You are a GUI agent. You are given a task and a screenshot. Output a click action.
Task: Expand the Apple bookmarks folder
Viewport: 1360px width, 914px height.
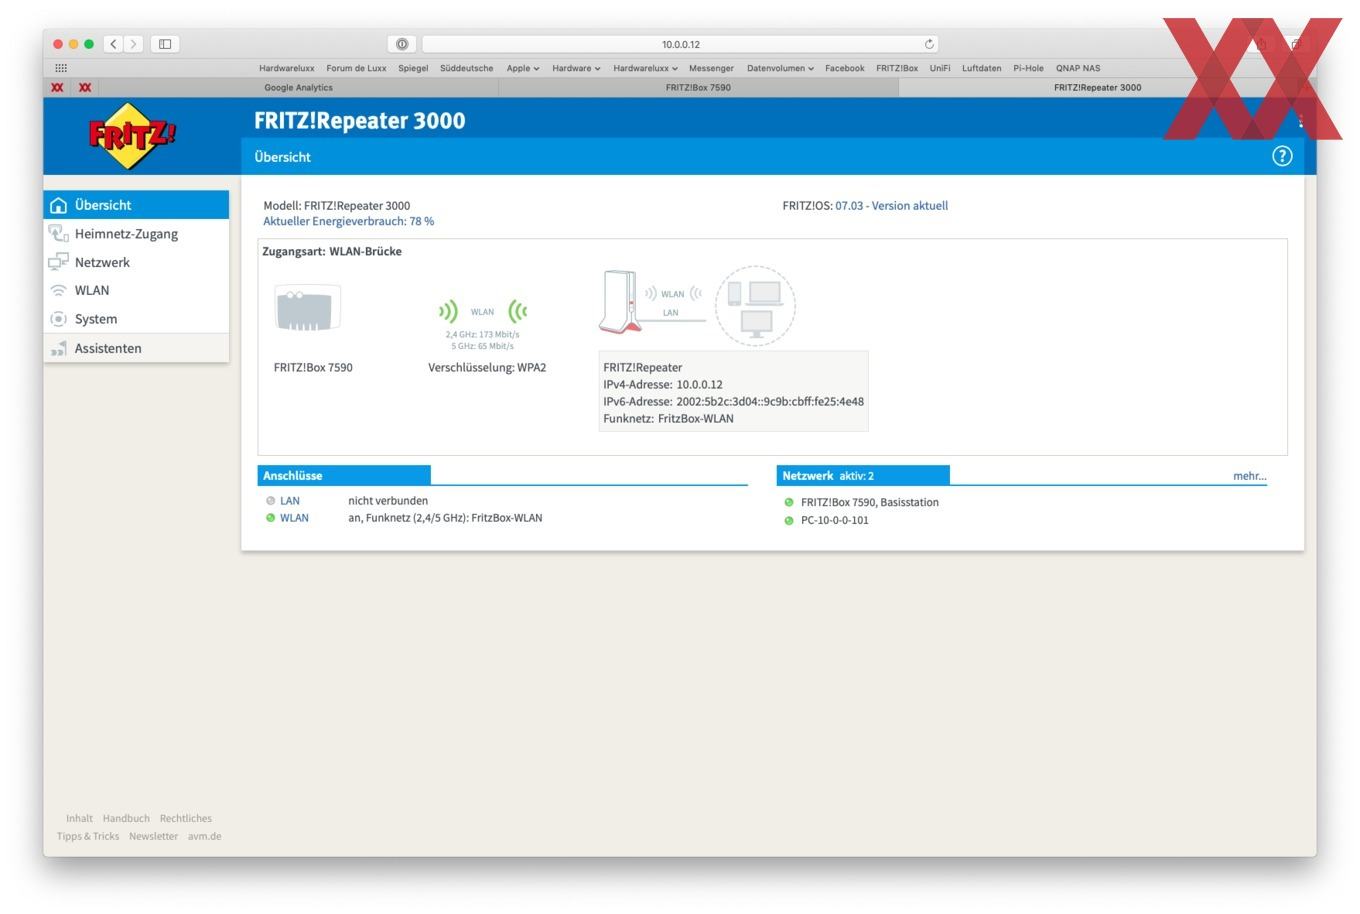click(x=523, y=68)
